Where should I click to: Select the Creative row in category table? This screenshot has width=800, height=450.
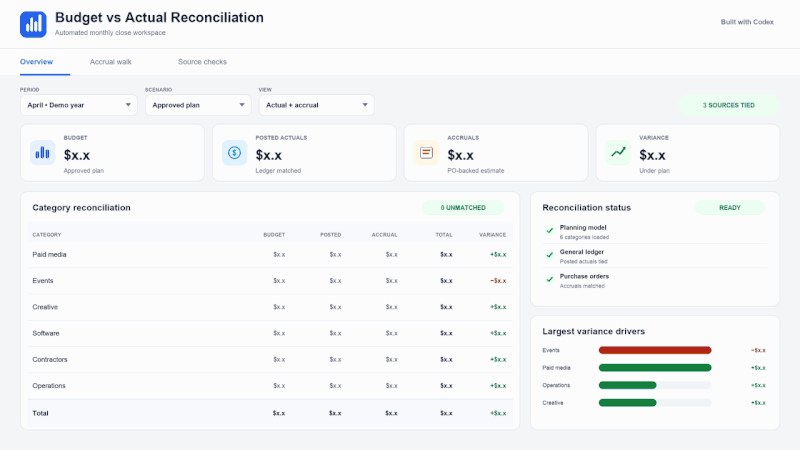coord(270,307)
